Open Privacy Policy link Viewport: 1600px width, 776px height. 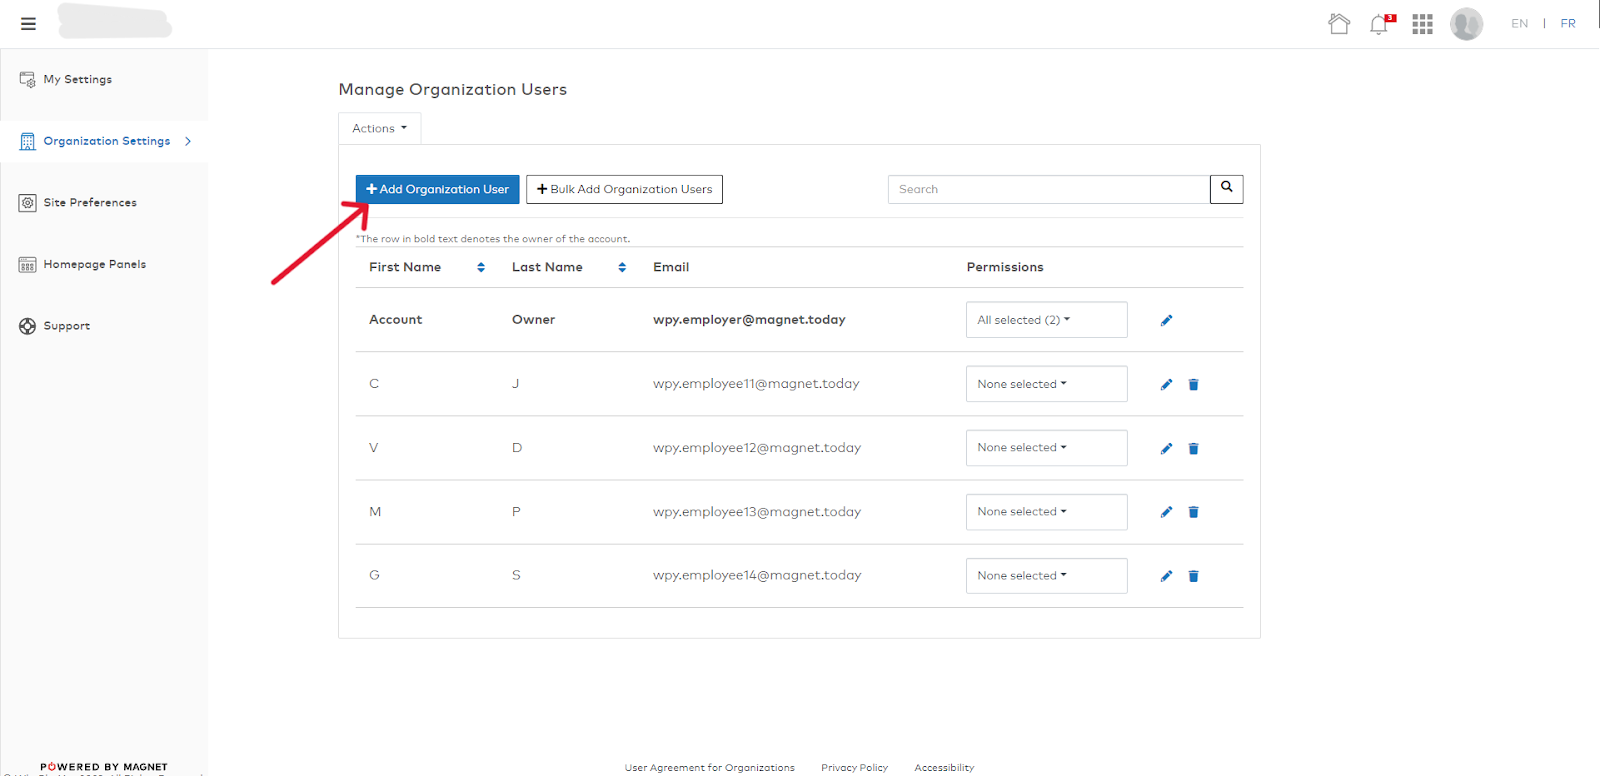(855, 768)
